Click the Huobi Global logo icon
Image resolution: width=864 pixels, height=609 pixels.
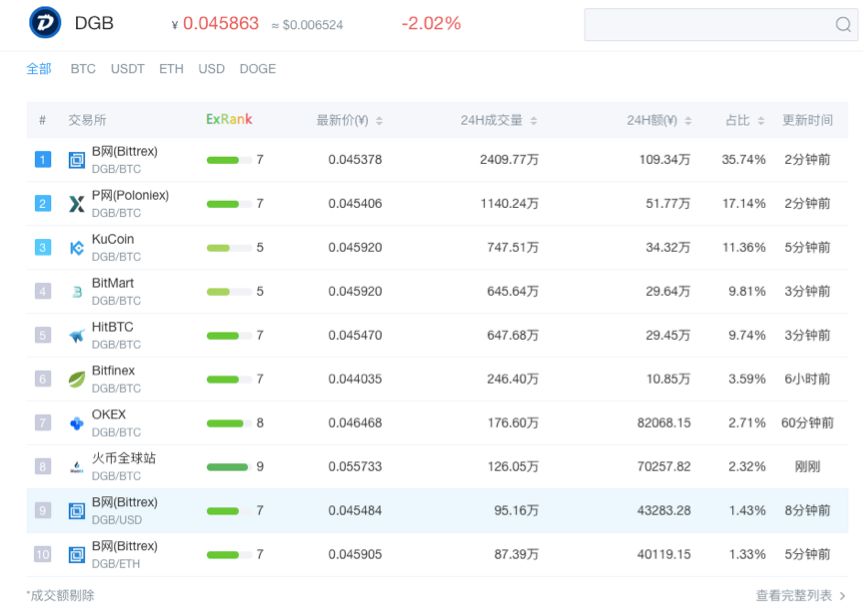tap(77, 467)
